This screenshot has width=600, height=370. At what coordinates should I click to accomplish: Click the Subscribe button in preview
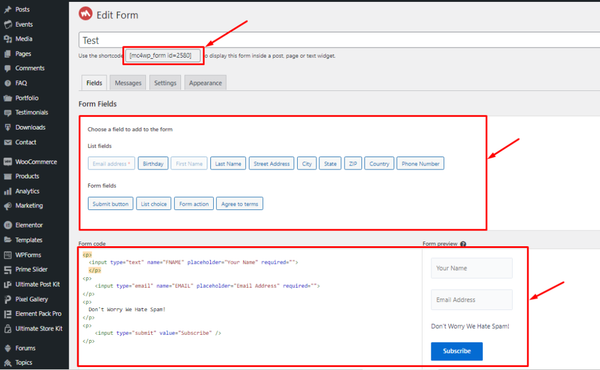click(x=457, y=351)
